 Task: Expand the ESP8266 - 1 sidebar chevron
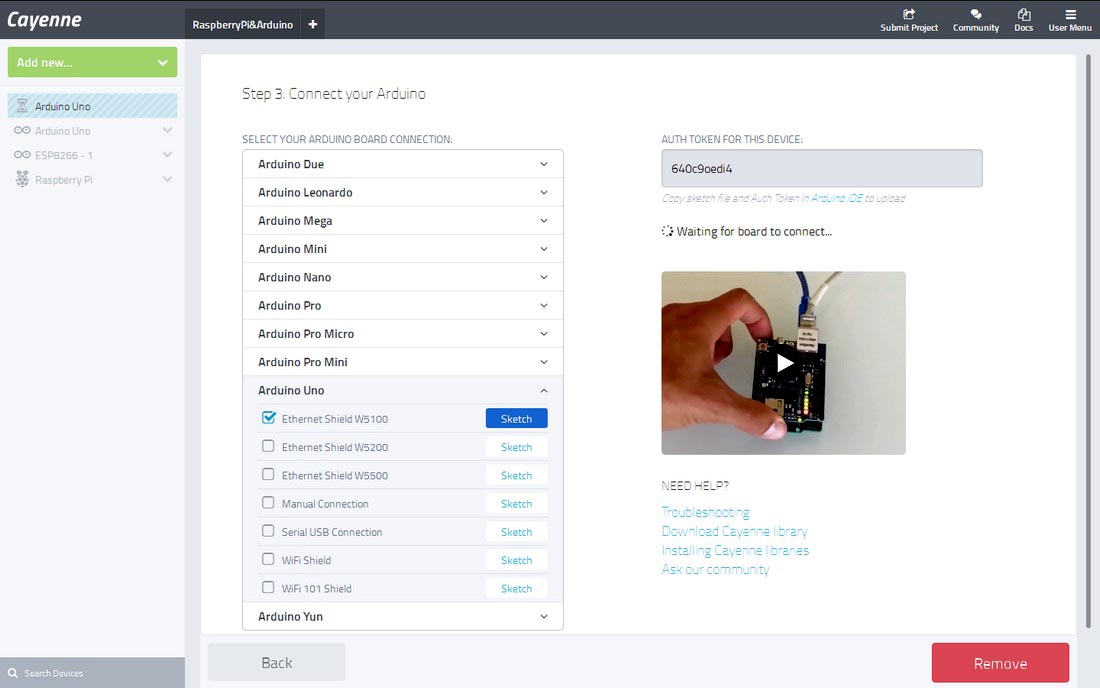coord(167,155)
